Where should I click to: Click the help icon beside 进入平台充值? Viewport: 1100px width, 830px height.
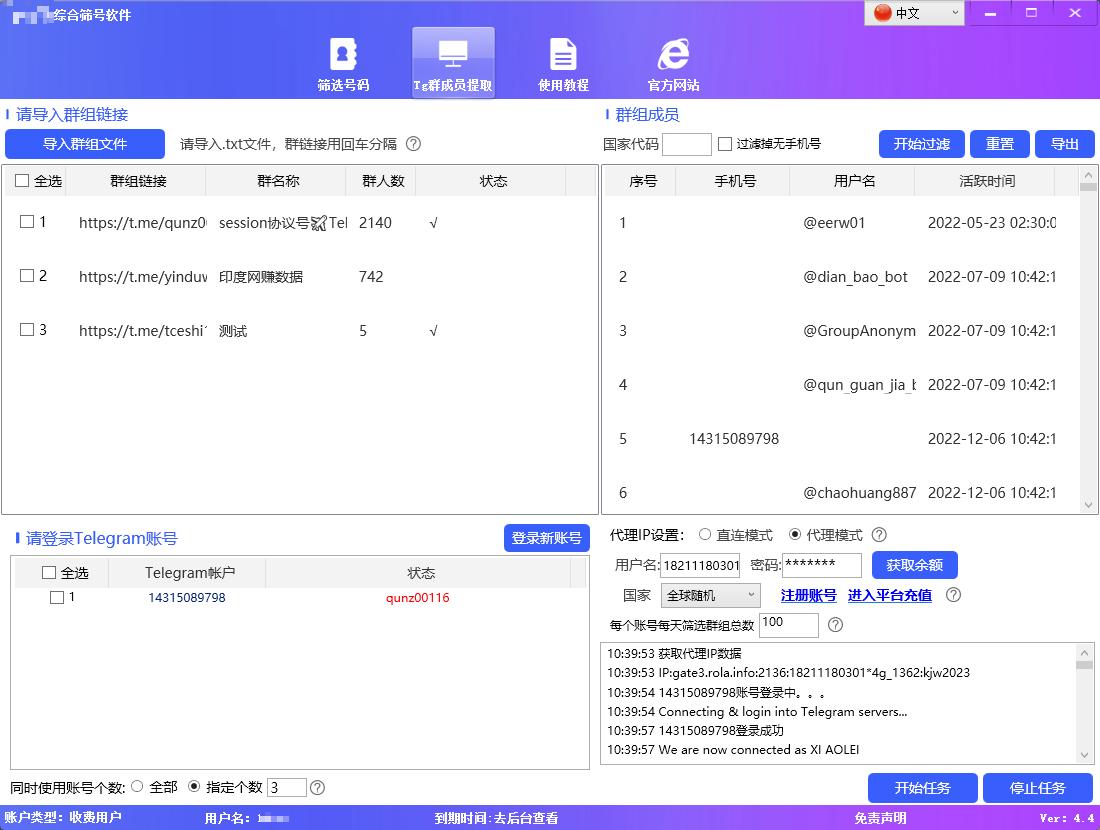click(x=953, y=595)
